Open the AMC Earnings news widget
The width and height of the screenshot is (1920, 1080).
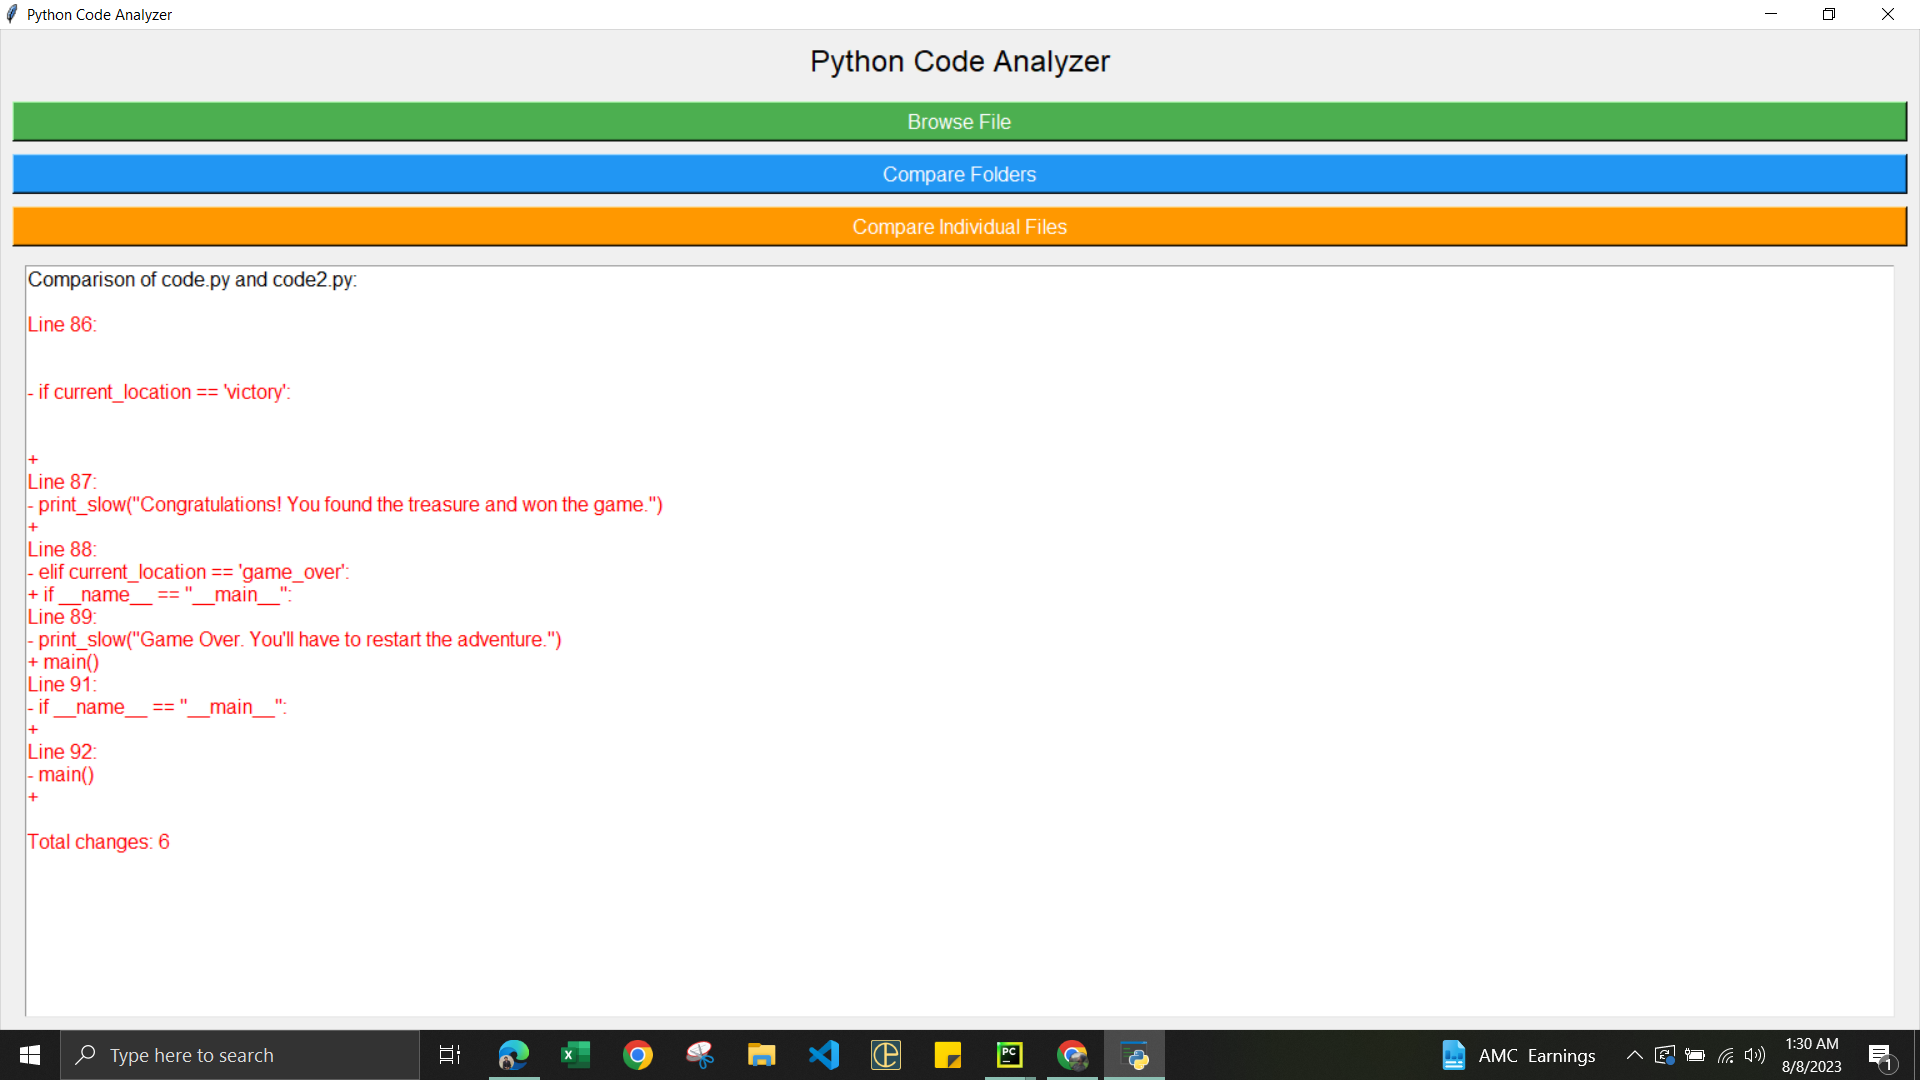point(1520,1055)
